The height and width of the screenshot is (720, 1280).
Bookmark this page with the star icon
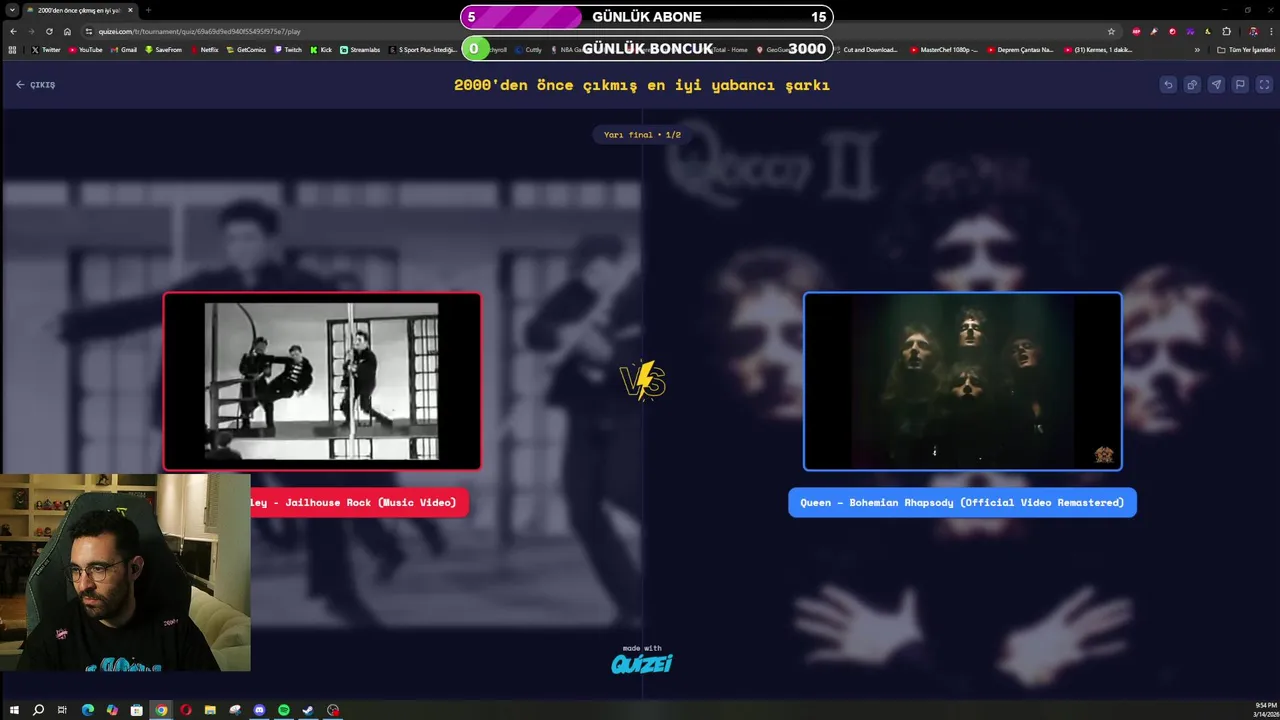[x=1111, y=31]
